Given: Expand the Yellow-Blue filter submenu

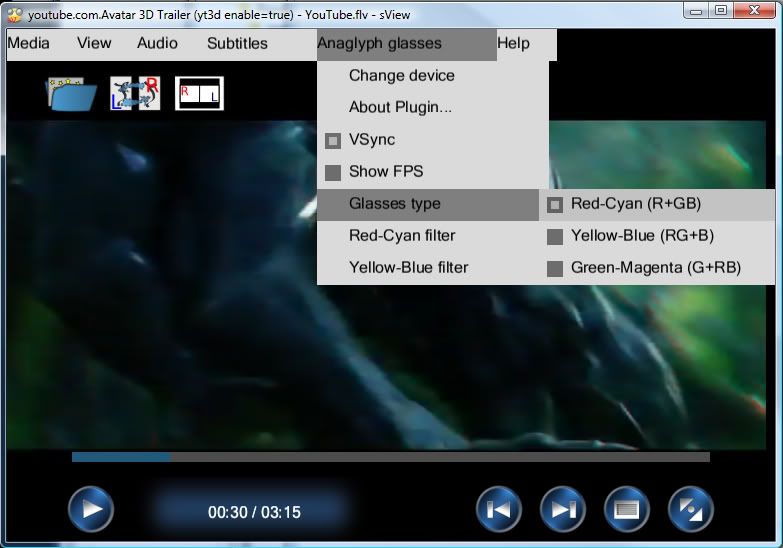Looking at the screenshot, I should (x=428, y=268).
